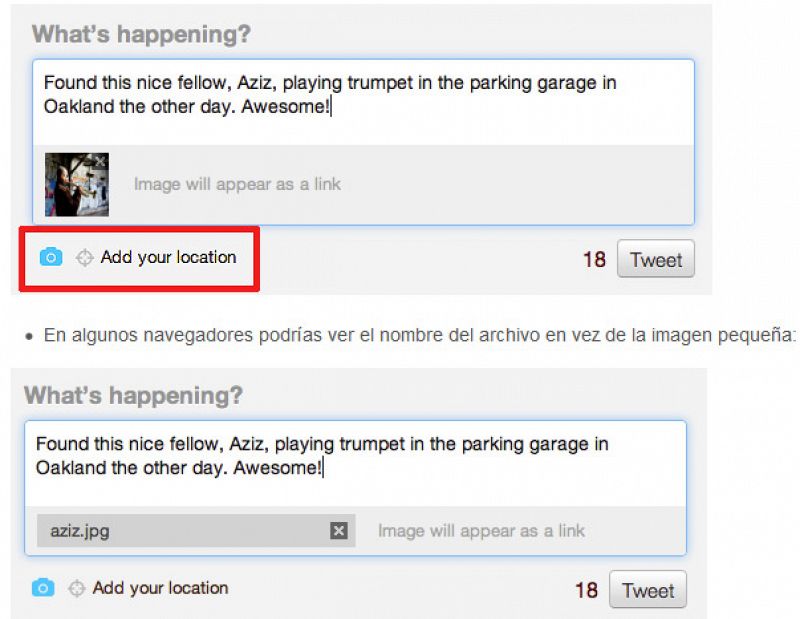Remove the aziz.jpg attachment with its X button
Viewport: 800px width, 619px height.
(339, 531)
